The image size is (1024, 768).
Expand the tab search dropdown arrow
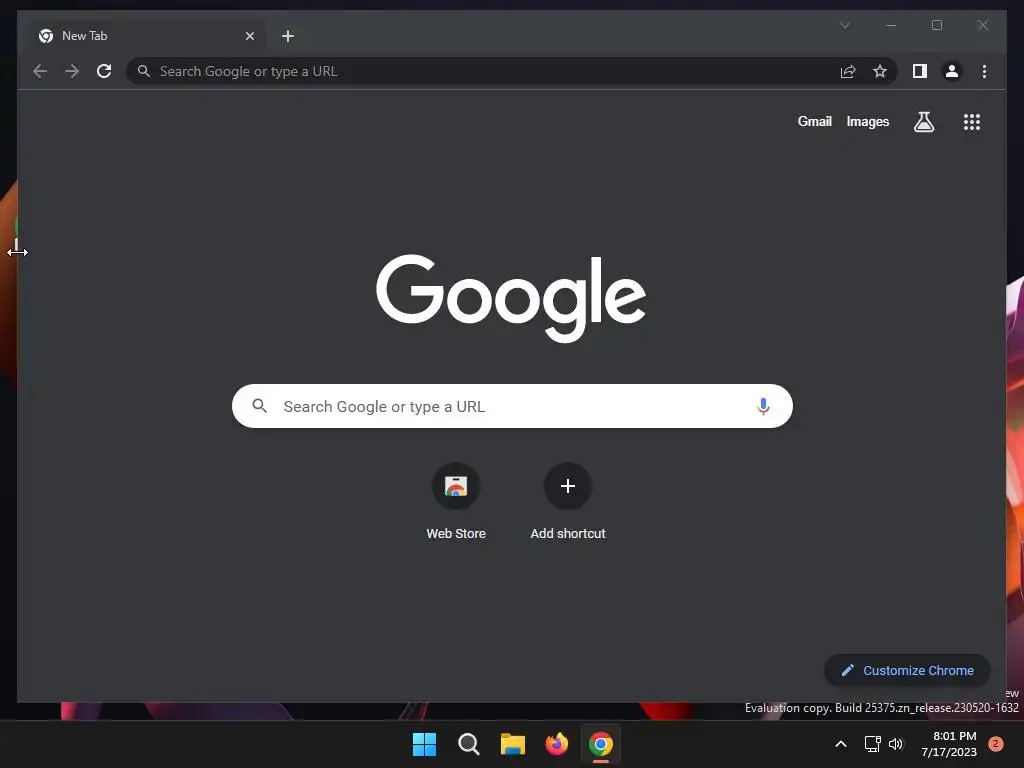(x=844, y=25)
